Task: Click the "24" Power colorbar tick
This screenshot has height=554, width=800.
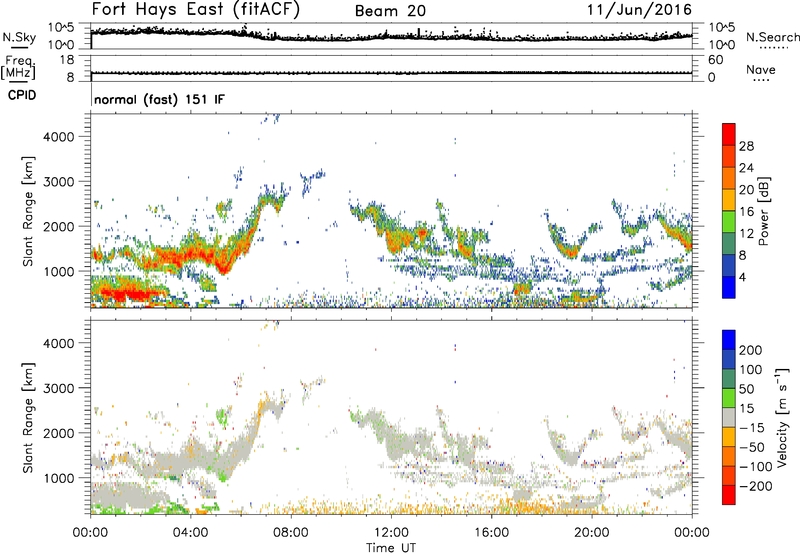Action: click(x=746, y=168)
